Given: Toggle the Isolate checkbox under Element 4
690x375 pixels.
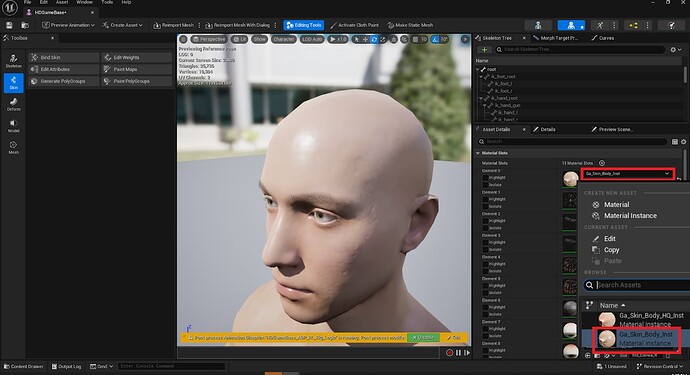Looking at the screenshot, I should 485,271.
